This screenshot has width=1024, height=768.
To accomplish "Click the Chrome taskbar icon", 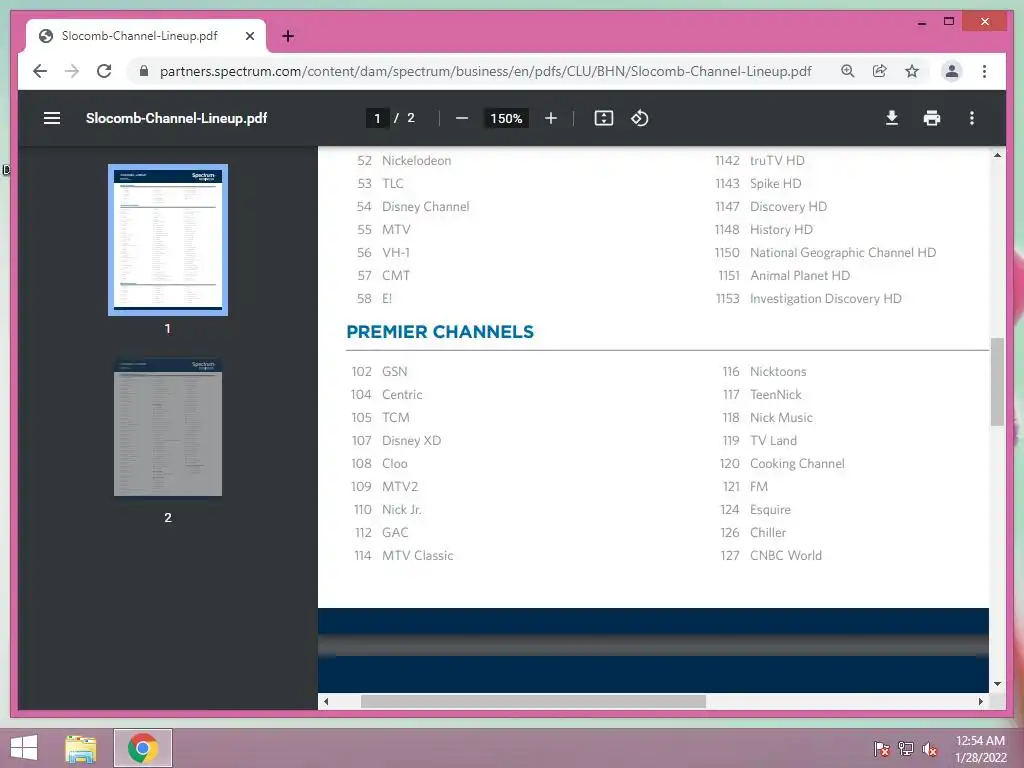I will click(x=143, y=748).
